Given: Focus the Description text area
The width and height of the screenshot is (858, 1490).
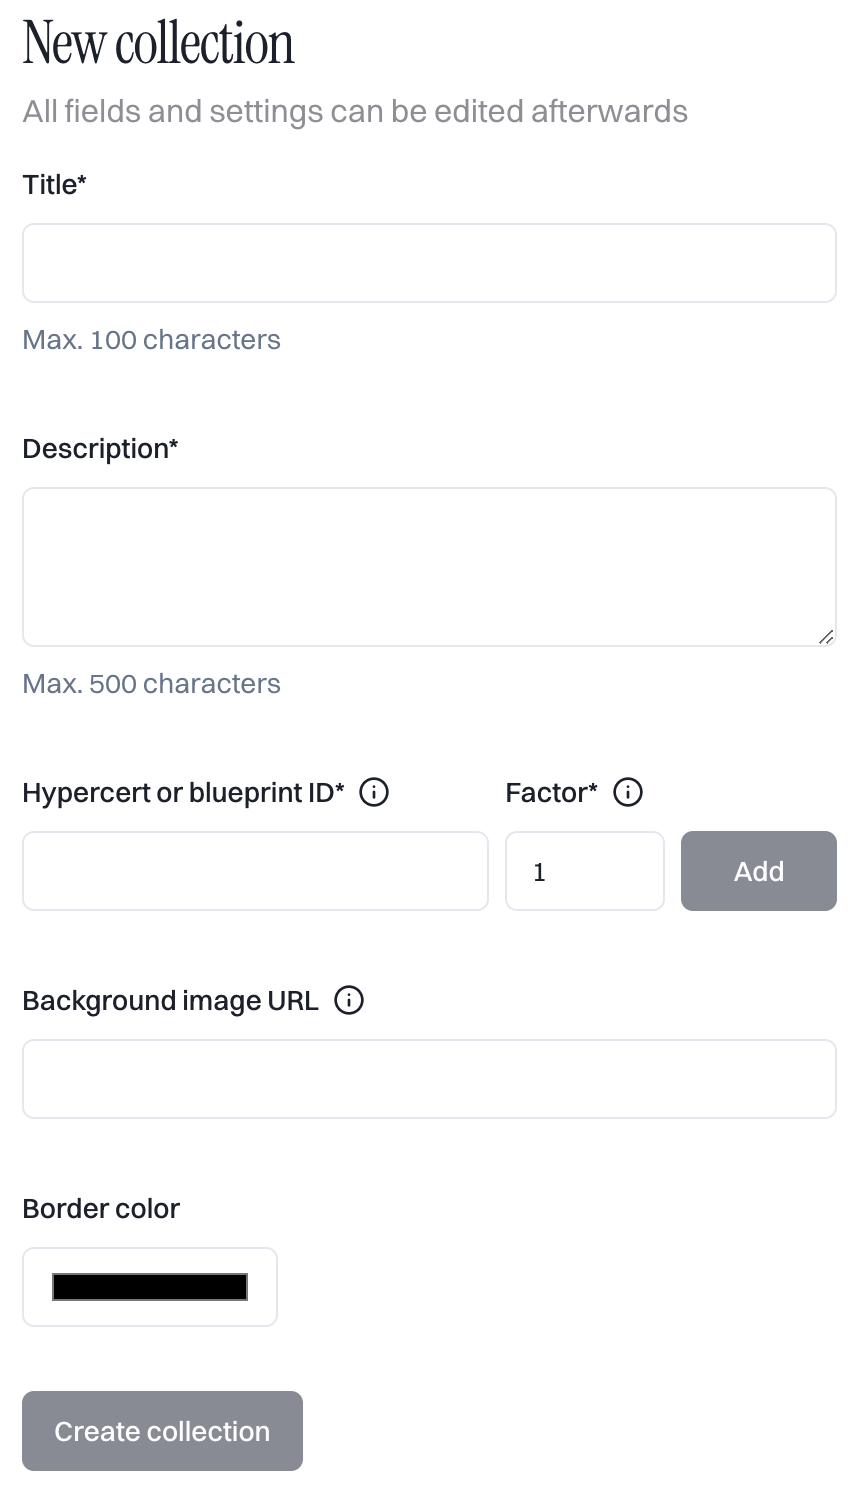Looking at the screenshot, I should [x=429, y=567].
